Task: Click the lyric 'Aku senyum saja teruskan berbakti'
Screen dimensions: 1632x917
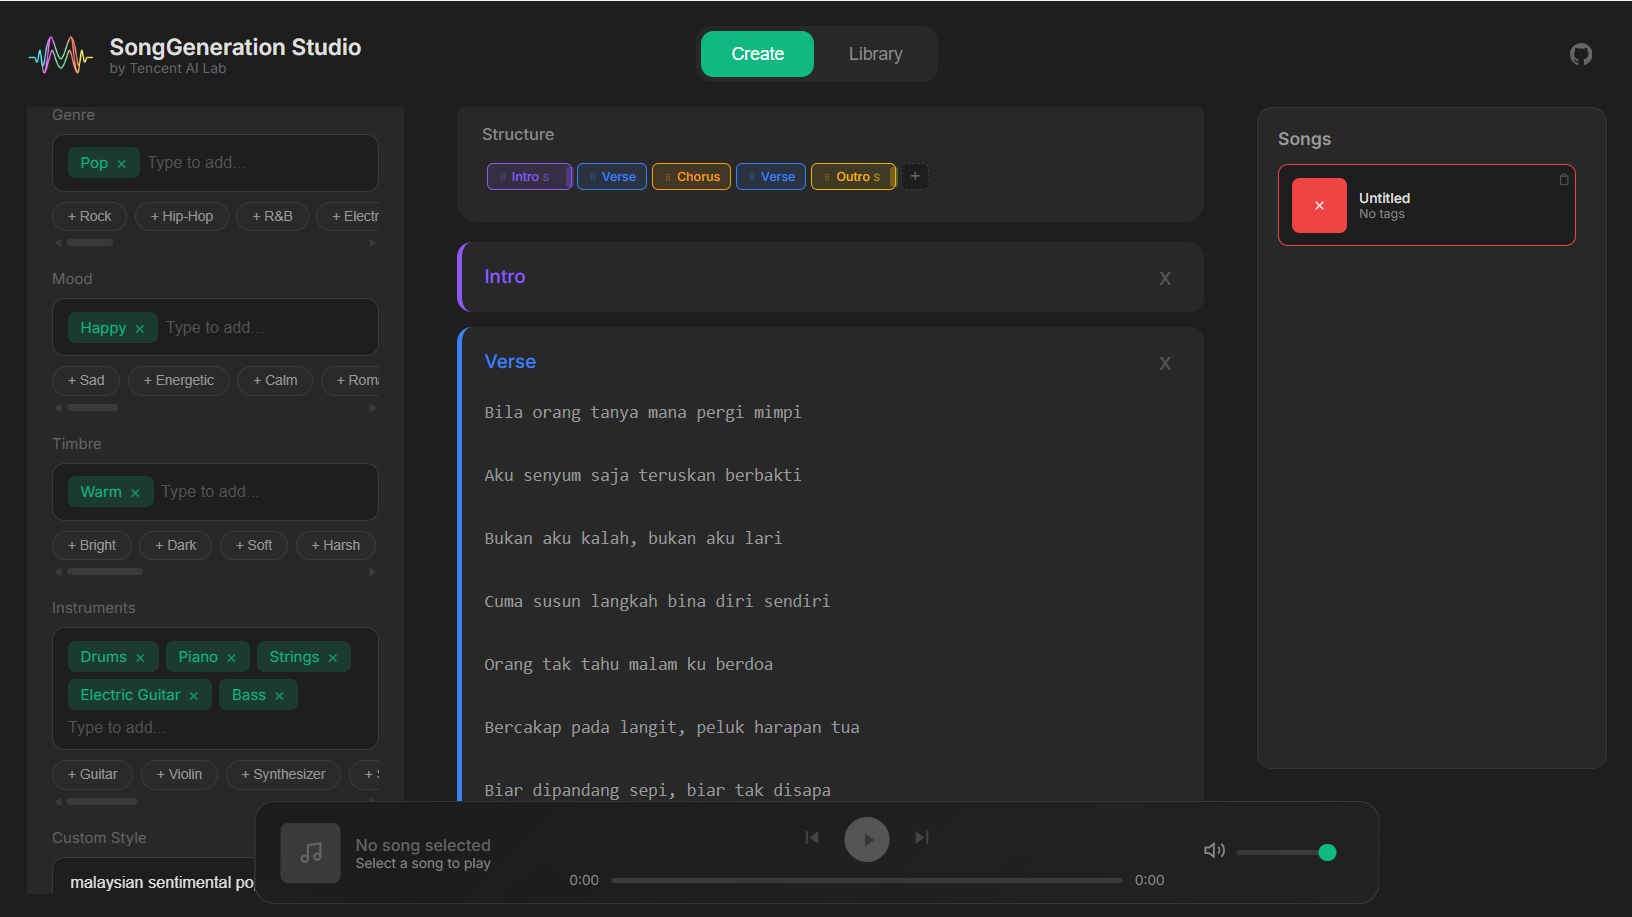Action: tap(643, 476)
